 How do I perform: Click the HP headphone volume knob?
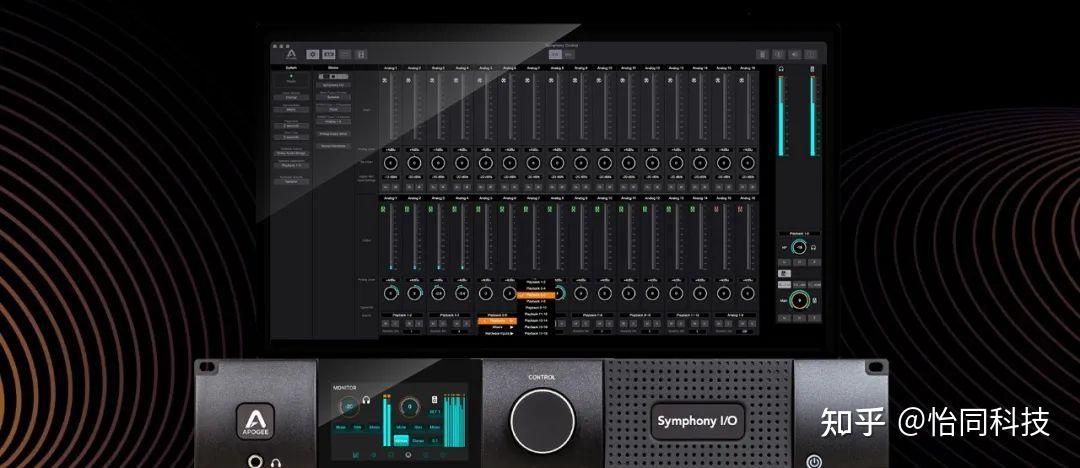(x=799, y=247)
